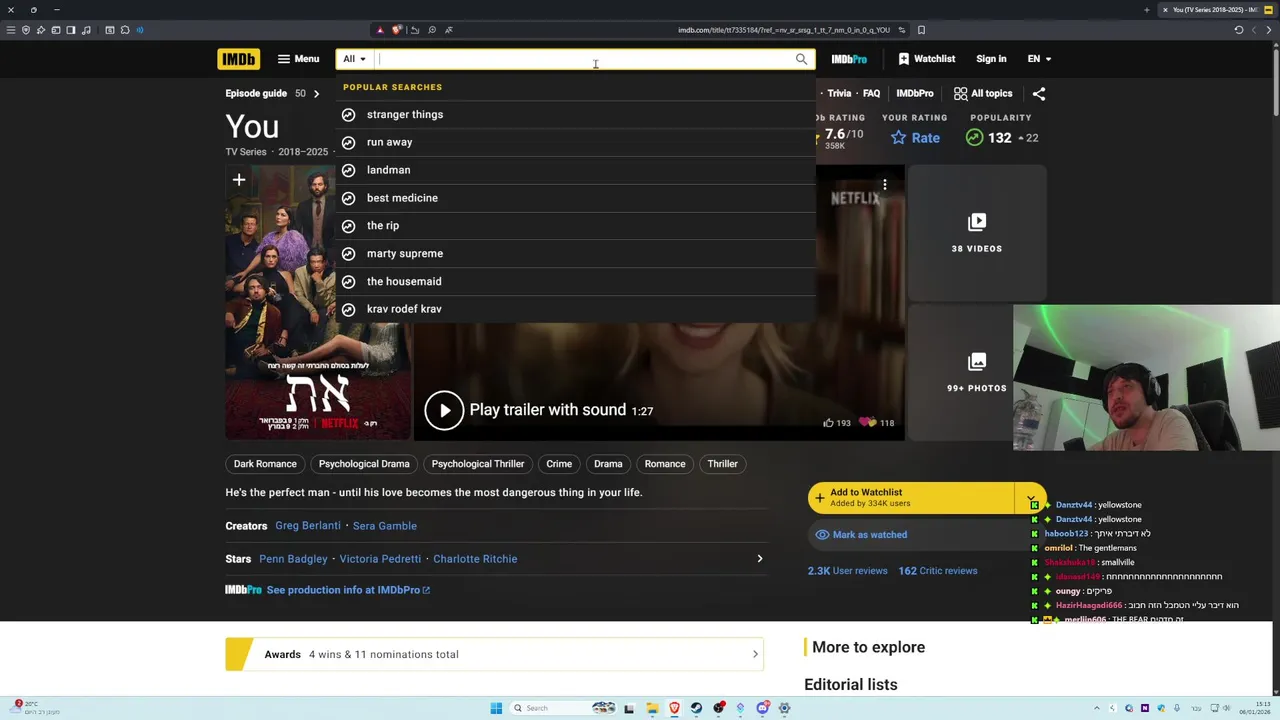Submit search with the magnifier icon
The image size is (1280, 720).
pos(801,59)
